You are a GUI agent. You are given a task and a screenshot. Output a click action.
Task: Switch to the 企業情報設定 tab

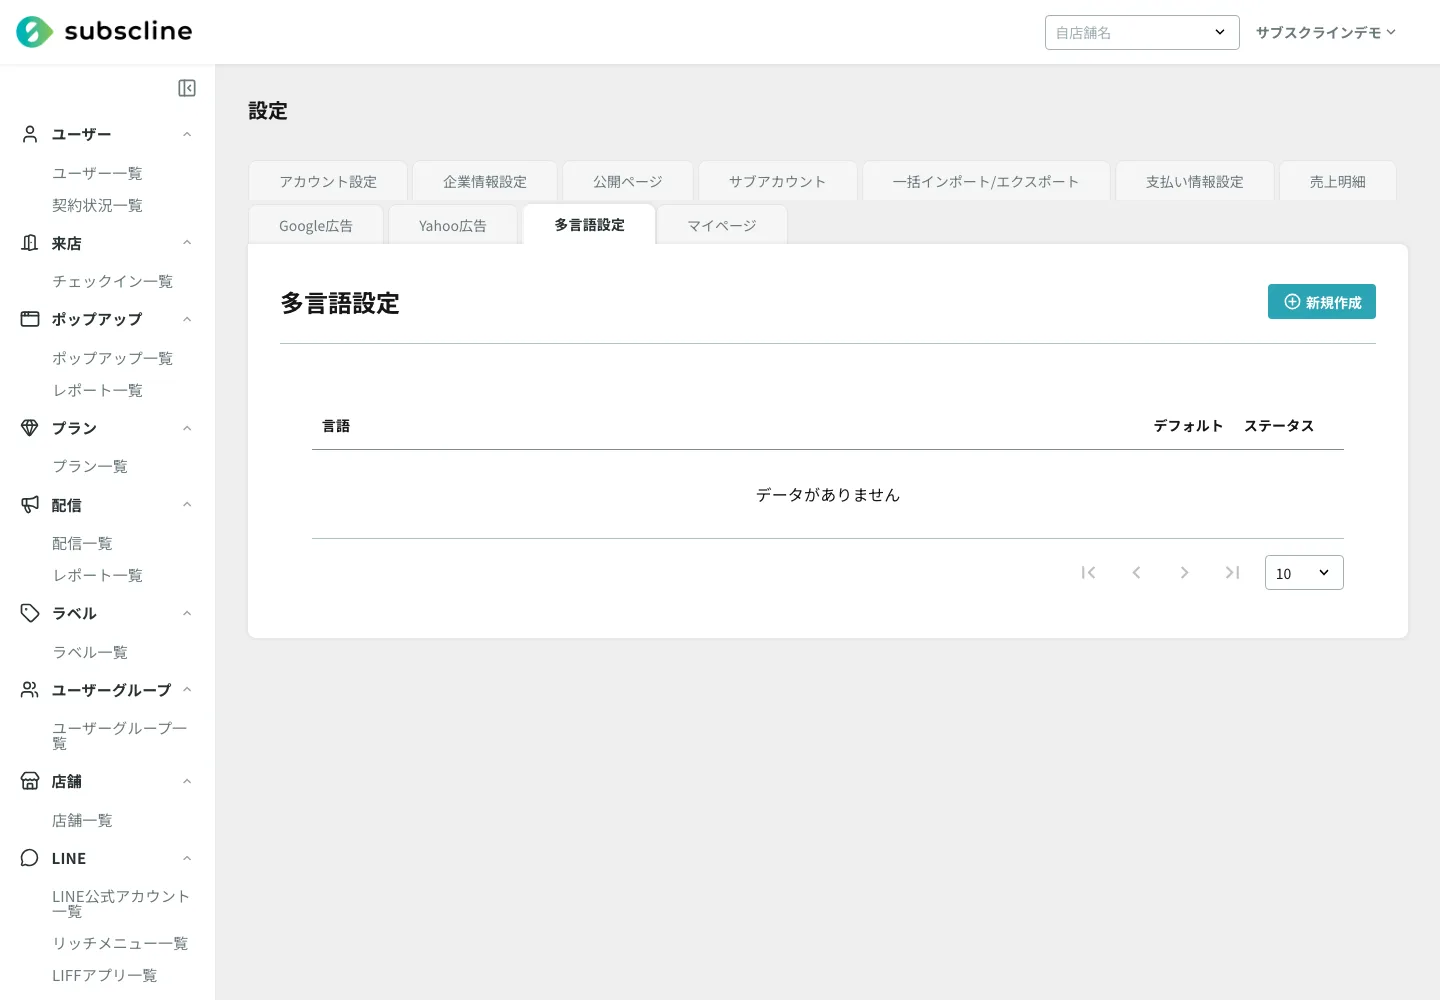[x=485, y=181]
